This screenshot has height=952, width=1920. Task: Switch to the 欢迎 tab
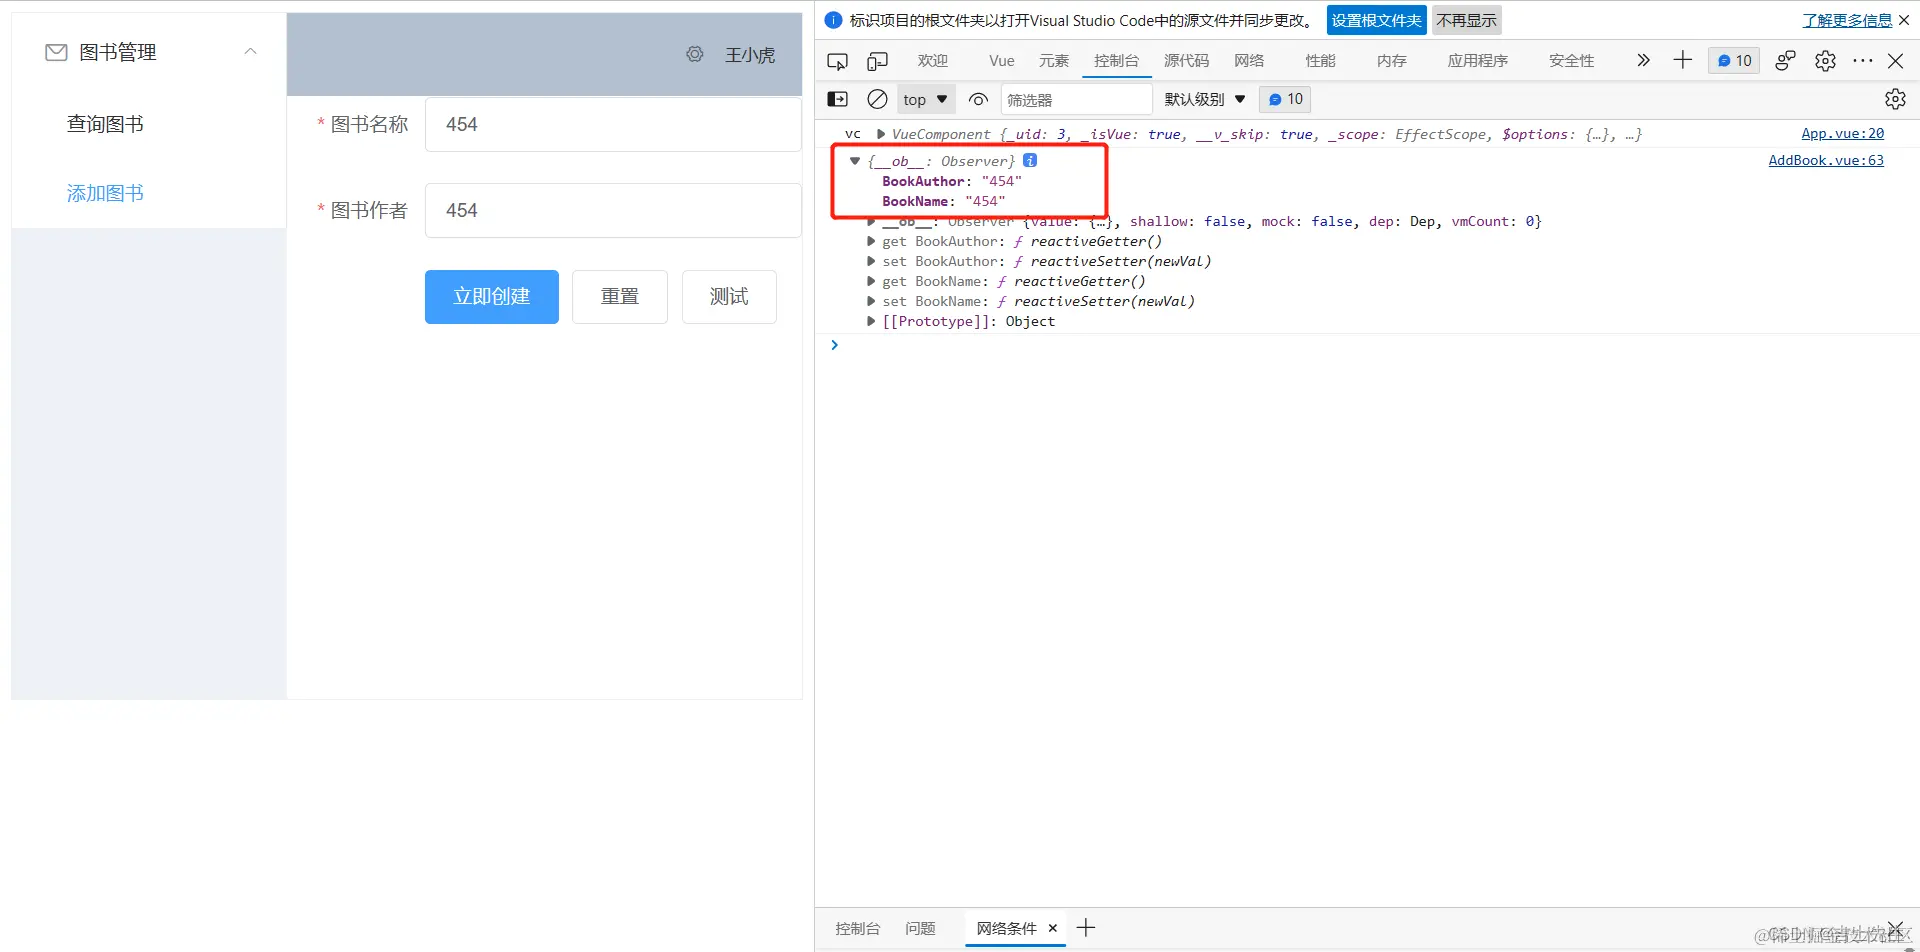pos(933,61)
